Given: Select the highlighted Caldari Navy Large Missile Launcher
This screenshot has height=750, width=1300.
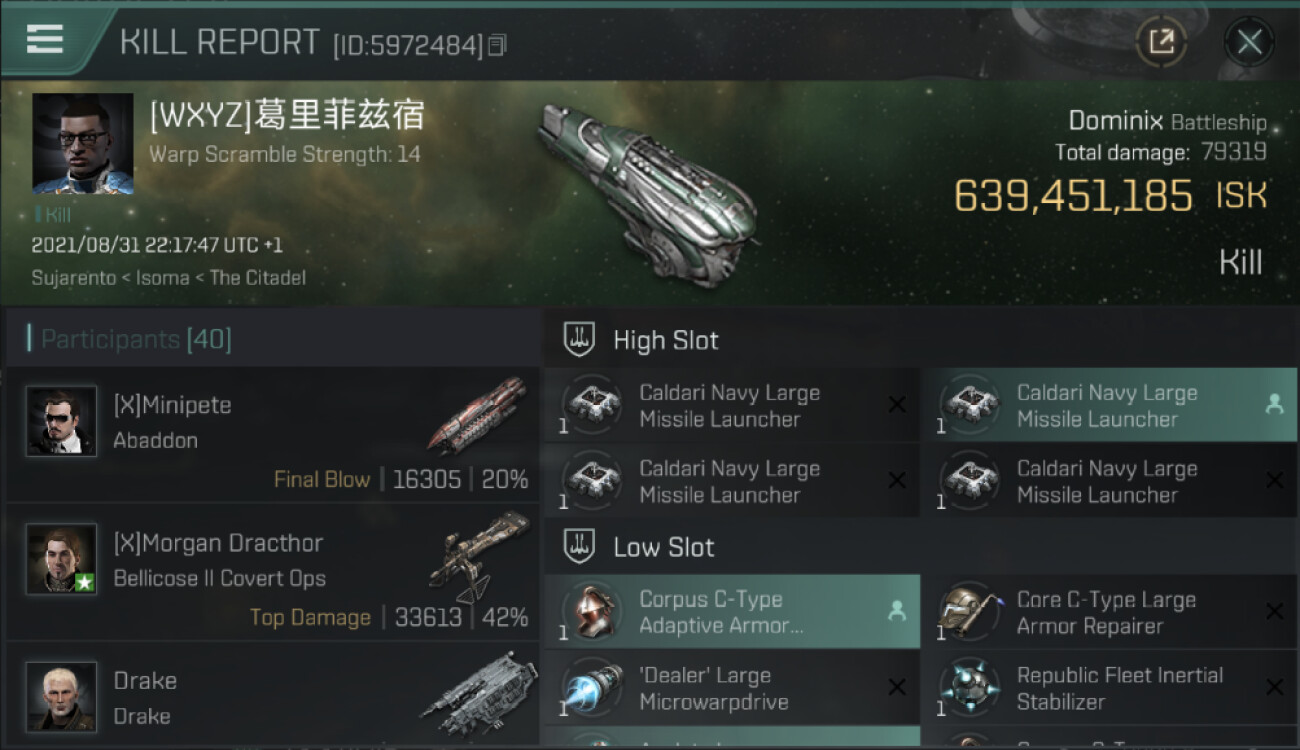Looking at the screenshot, I should click(x=1109, y=405).
